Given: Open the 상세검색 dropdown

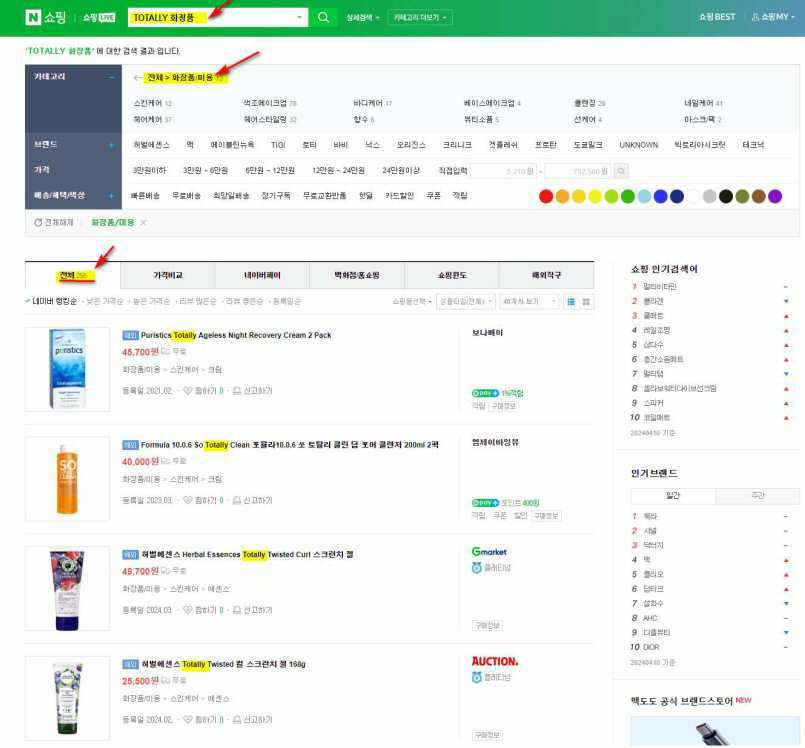Looking at the screenshot, I should point(362,17).
